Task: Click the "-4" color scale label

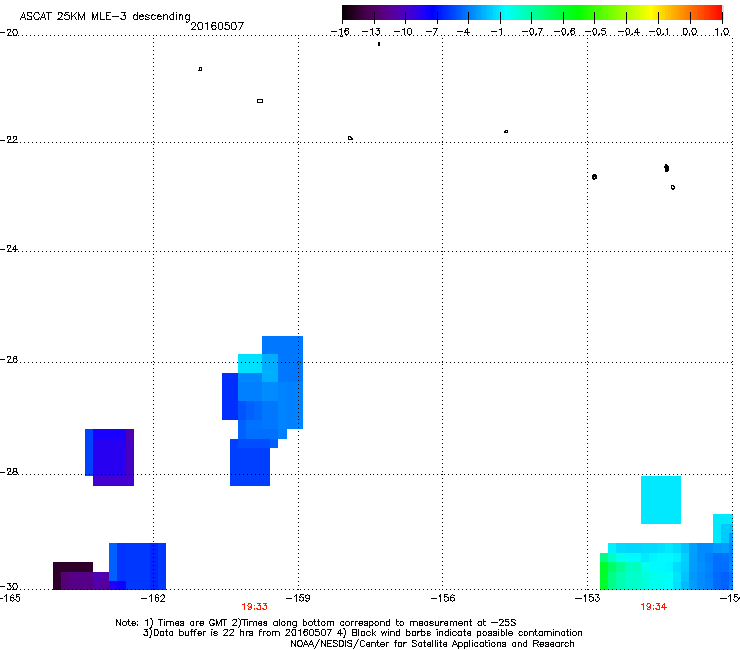Action: pos(463,32)
